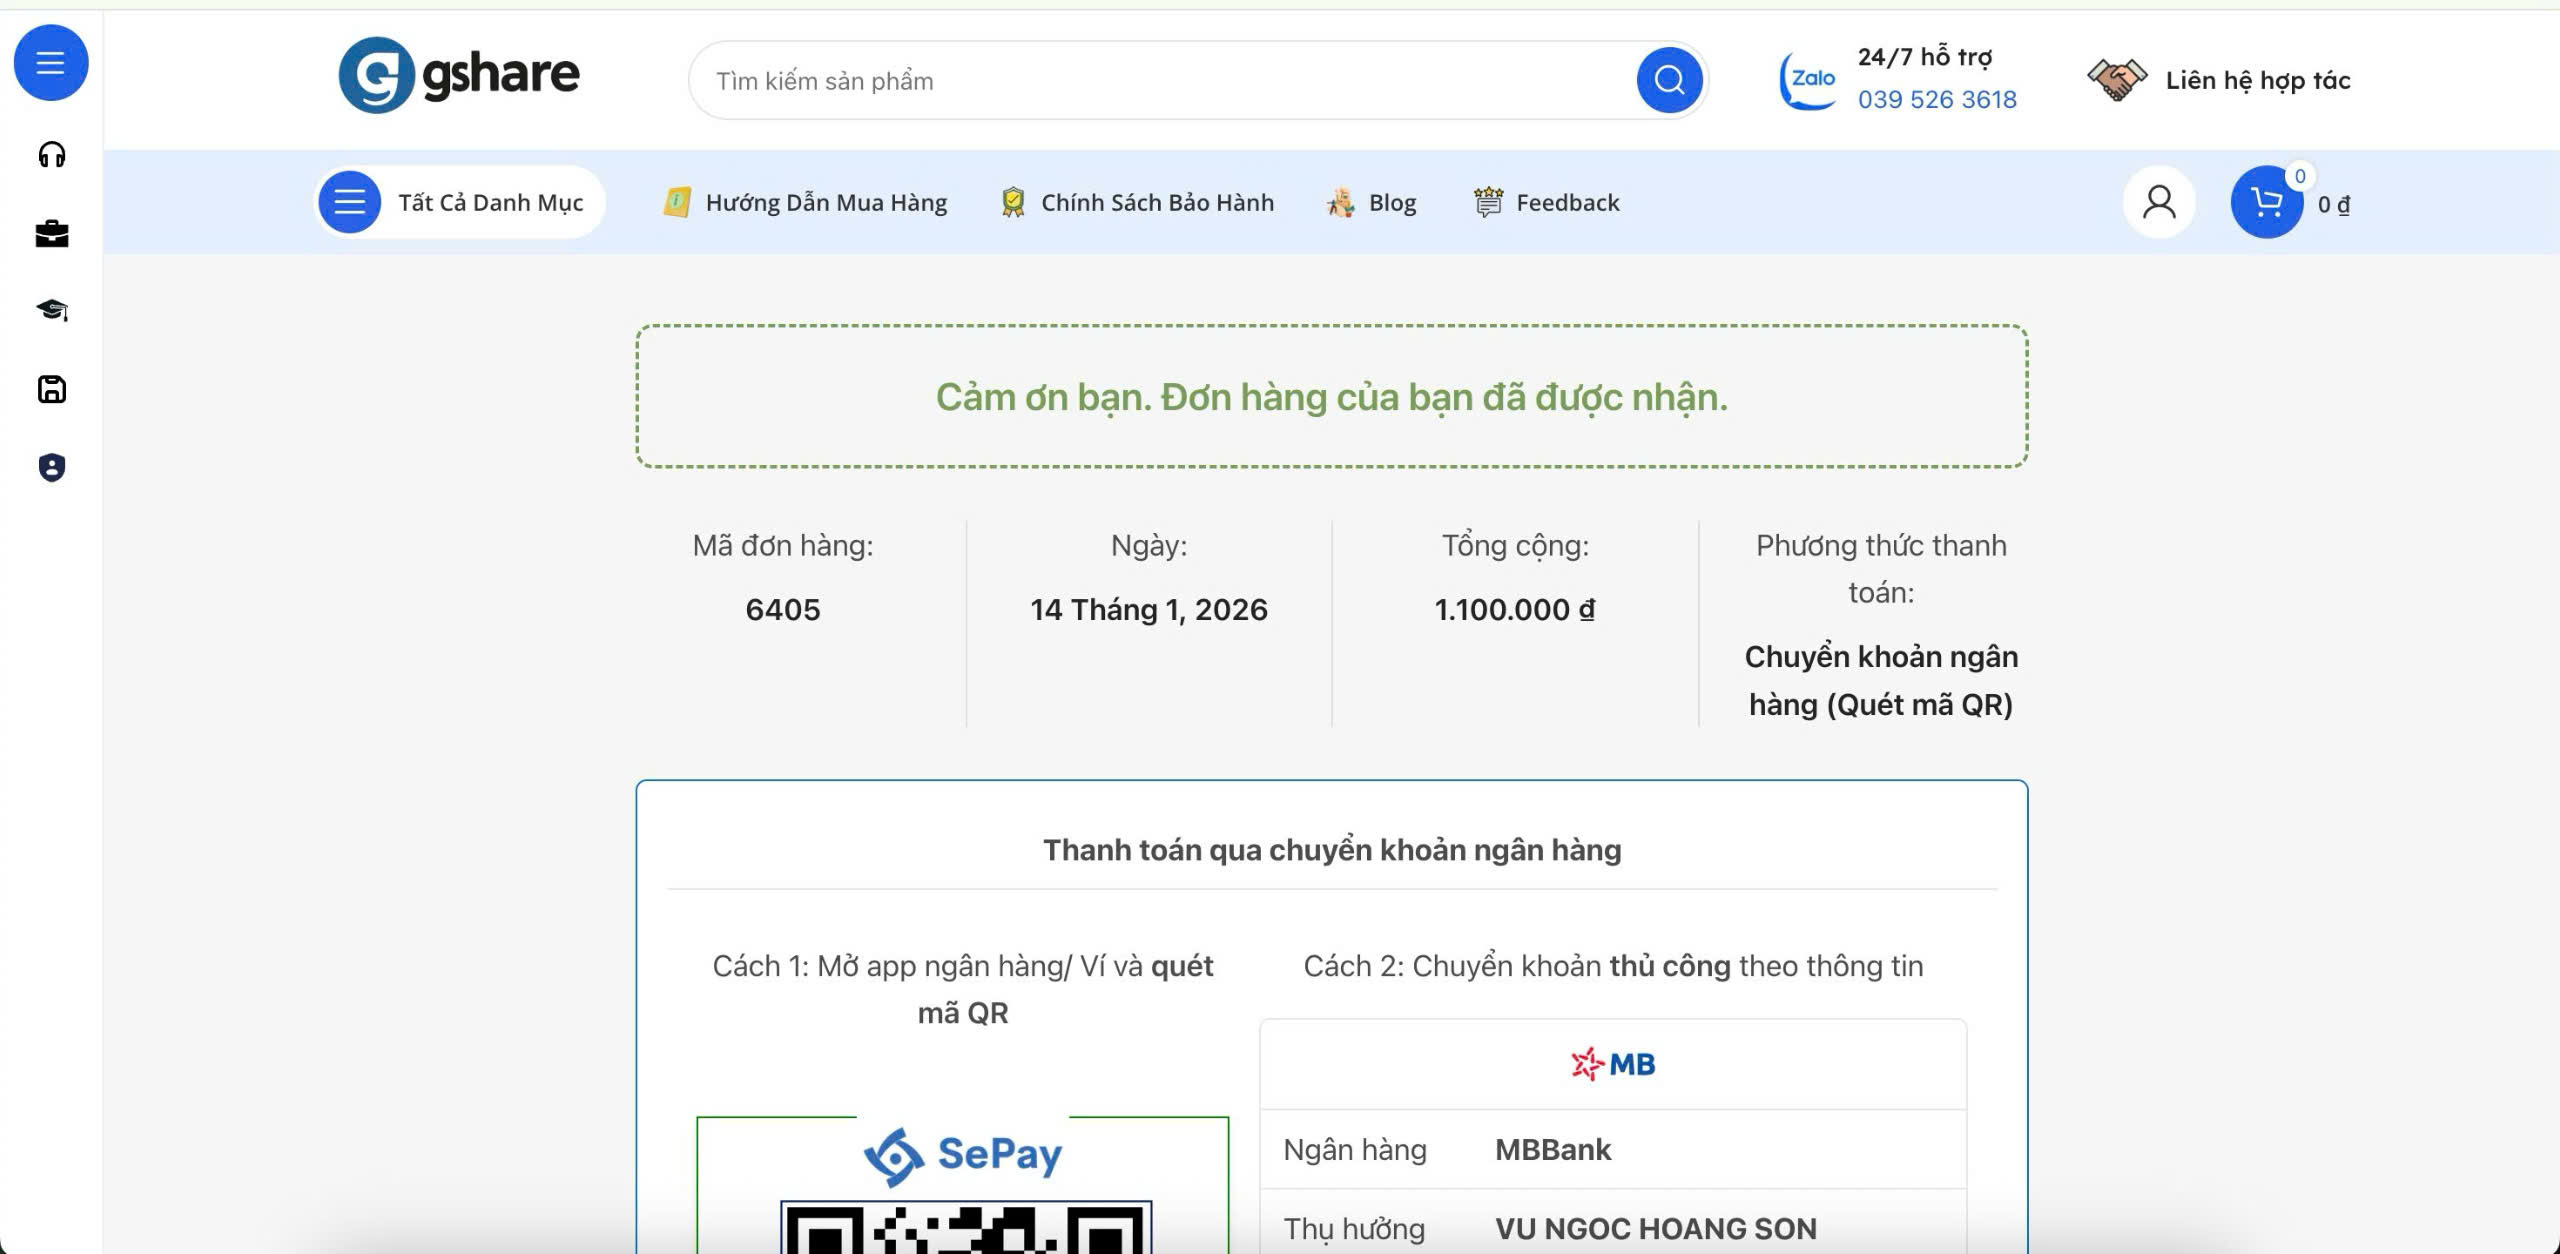Open Zalo support chat icon
Screen dimensions: 2560x1254
point(1808,80)
